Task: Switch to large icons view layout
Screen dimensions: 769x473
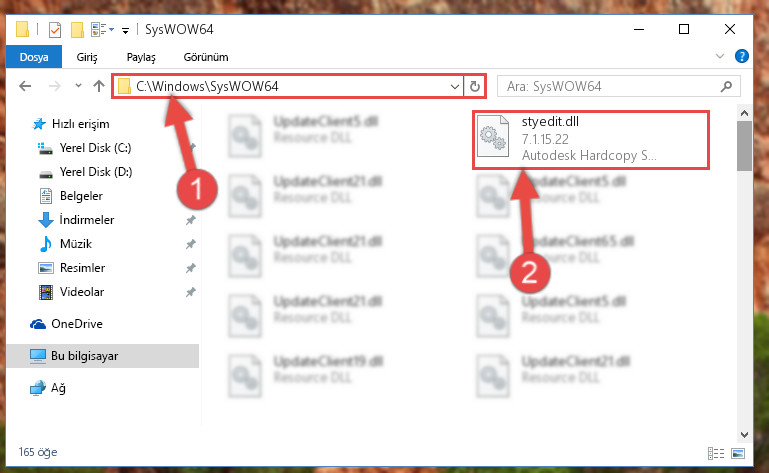Action: point(738,453)
